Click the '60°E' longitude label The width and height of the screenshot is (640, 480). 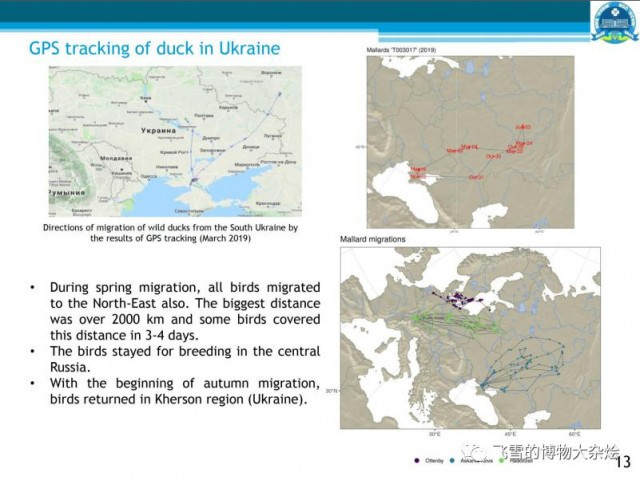(x=574, y=434)
